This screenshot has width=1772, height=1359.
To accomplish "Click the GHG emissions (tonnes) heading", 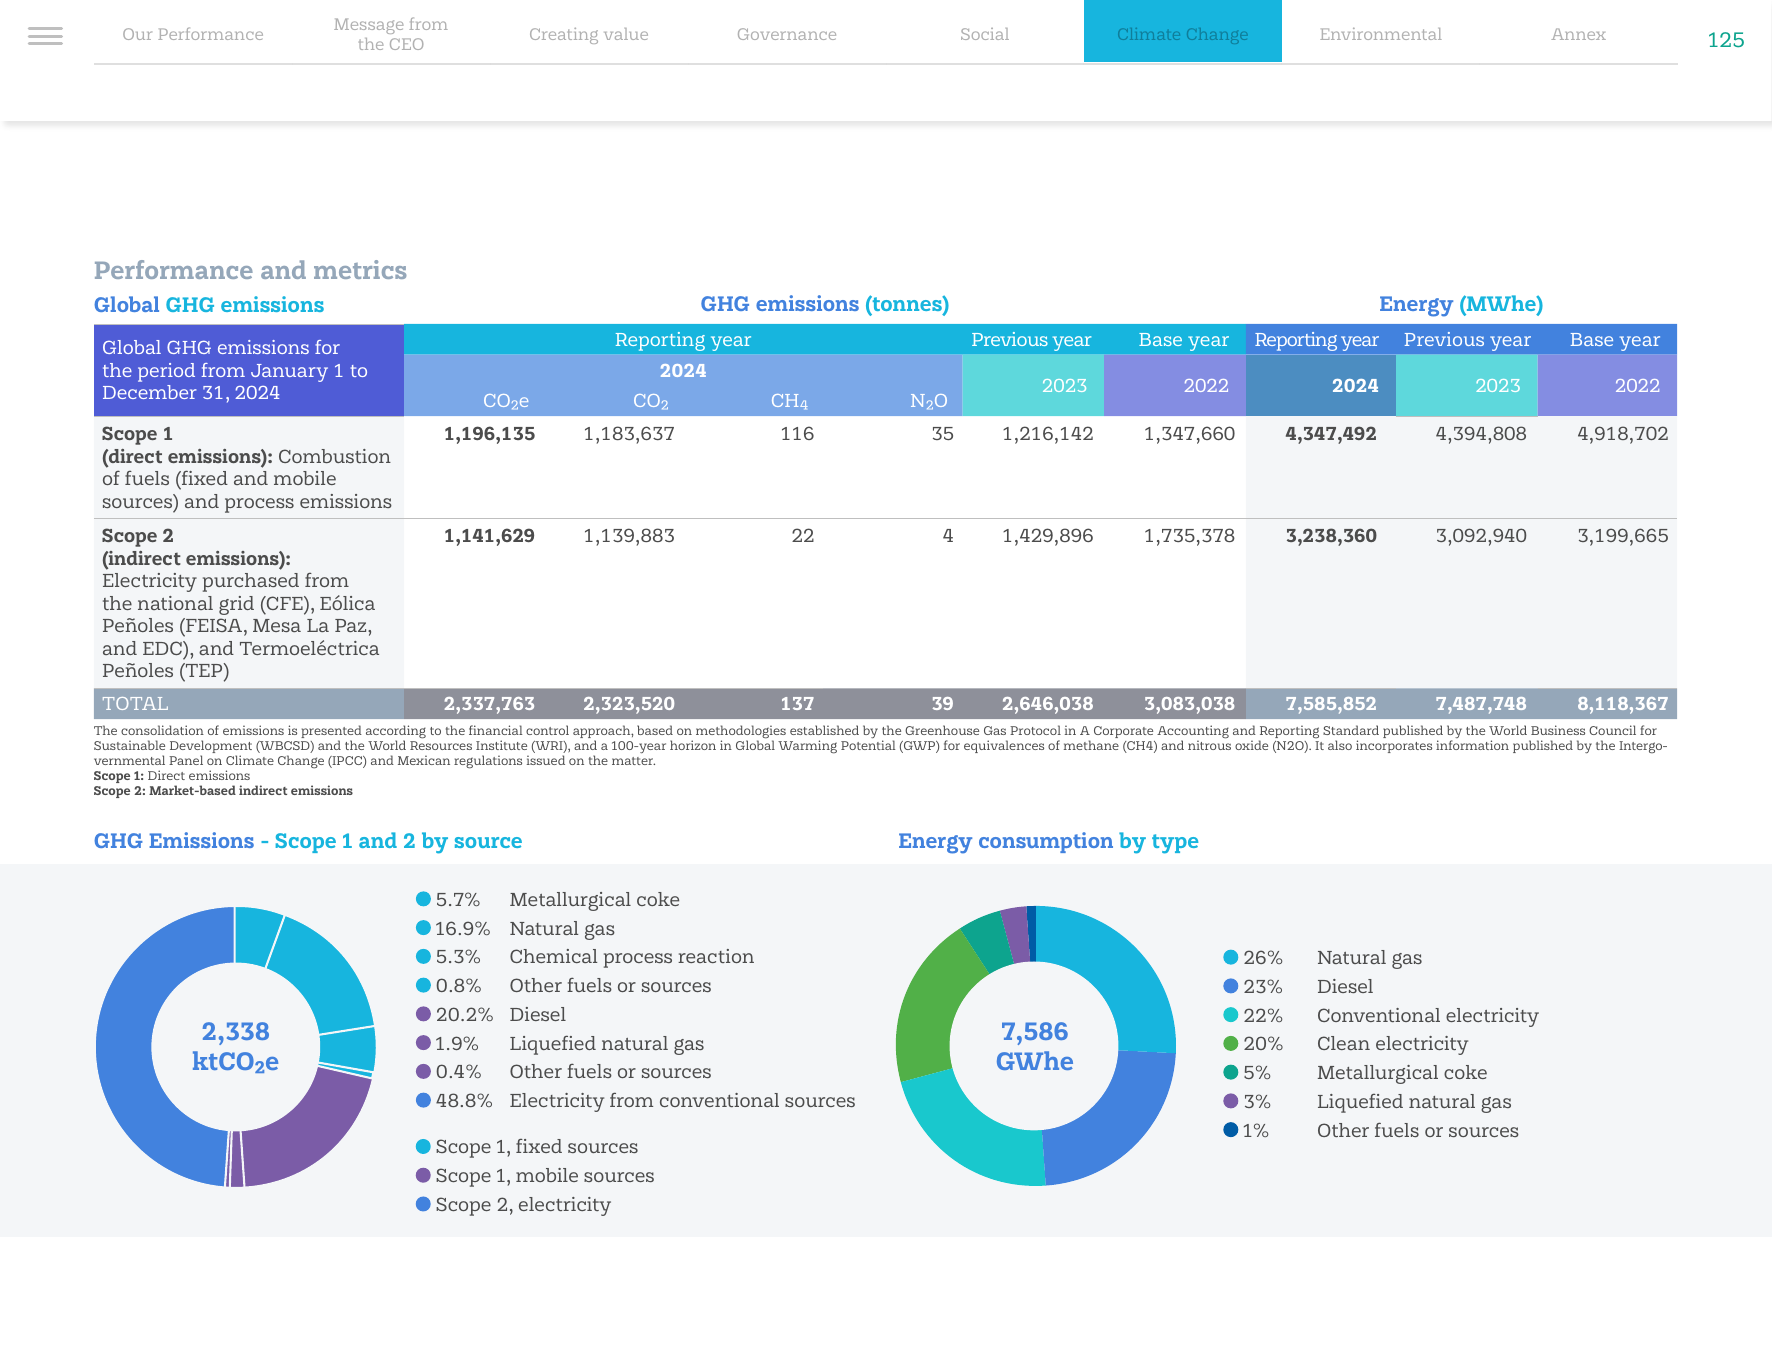I will pyautogui.click(x=825, y=304).
